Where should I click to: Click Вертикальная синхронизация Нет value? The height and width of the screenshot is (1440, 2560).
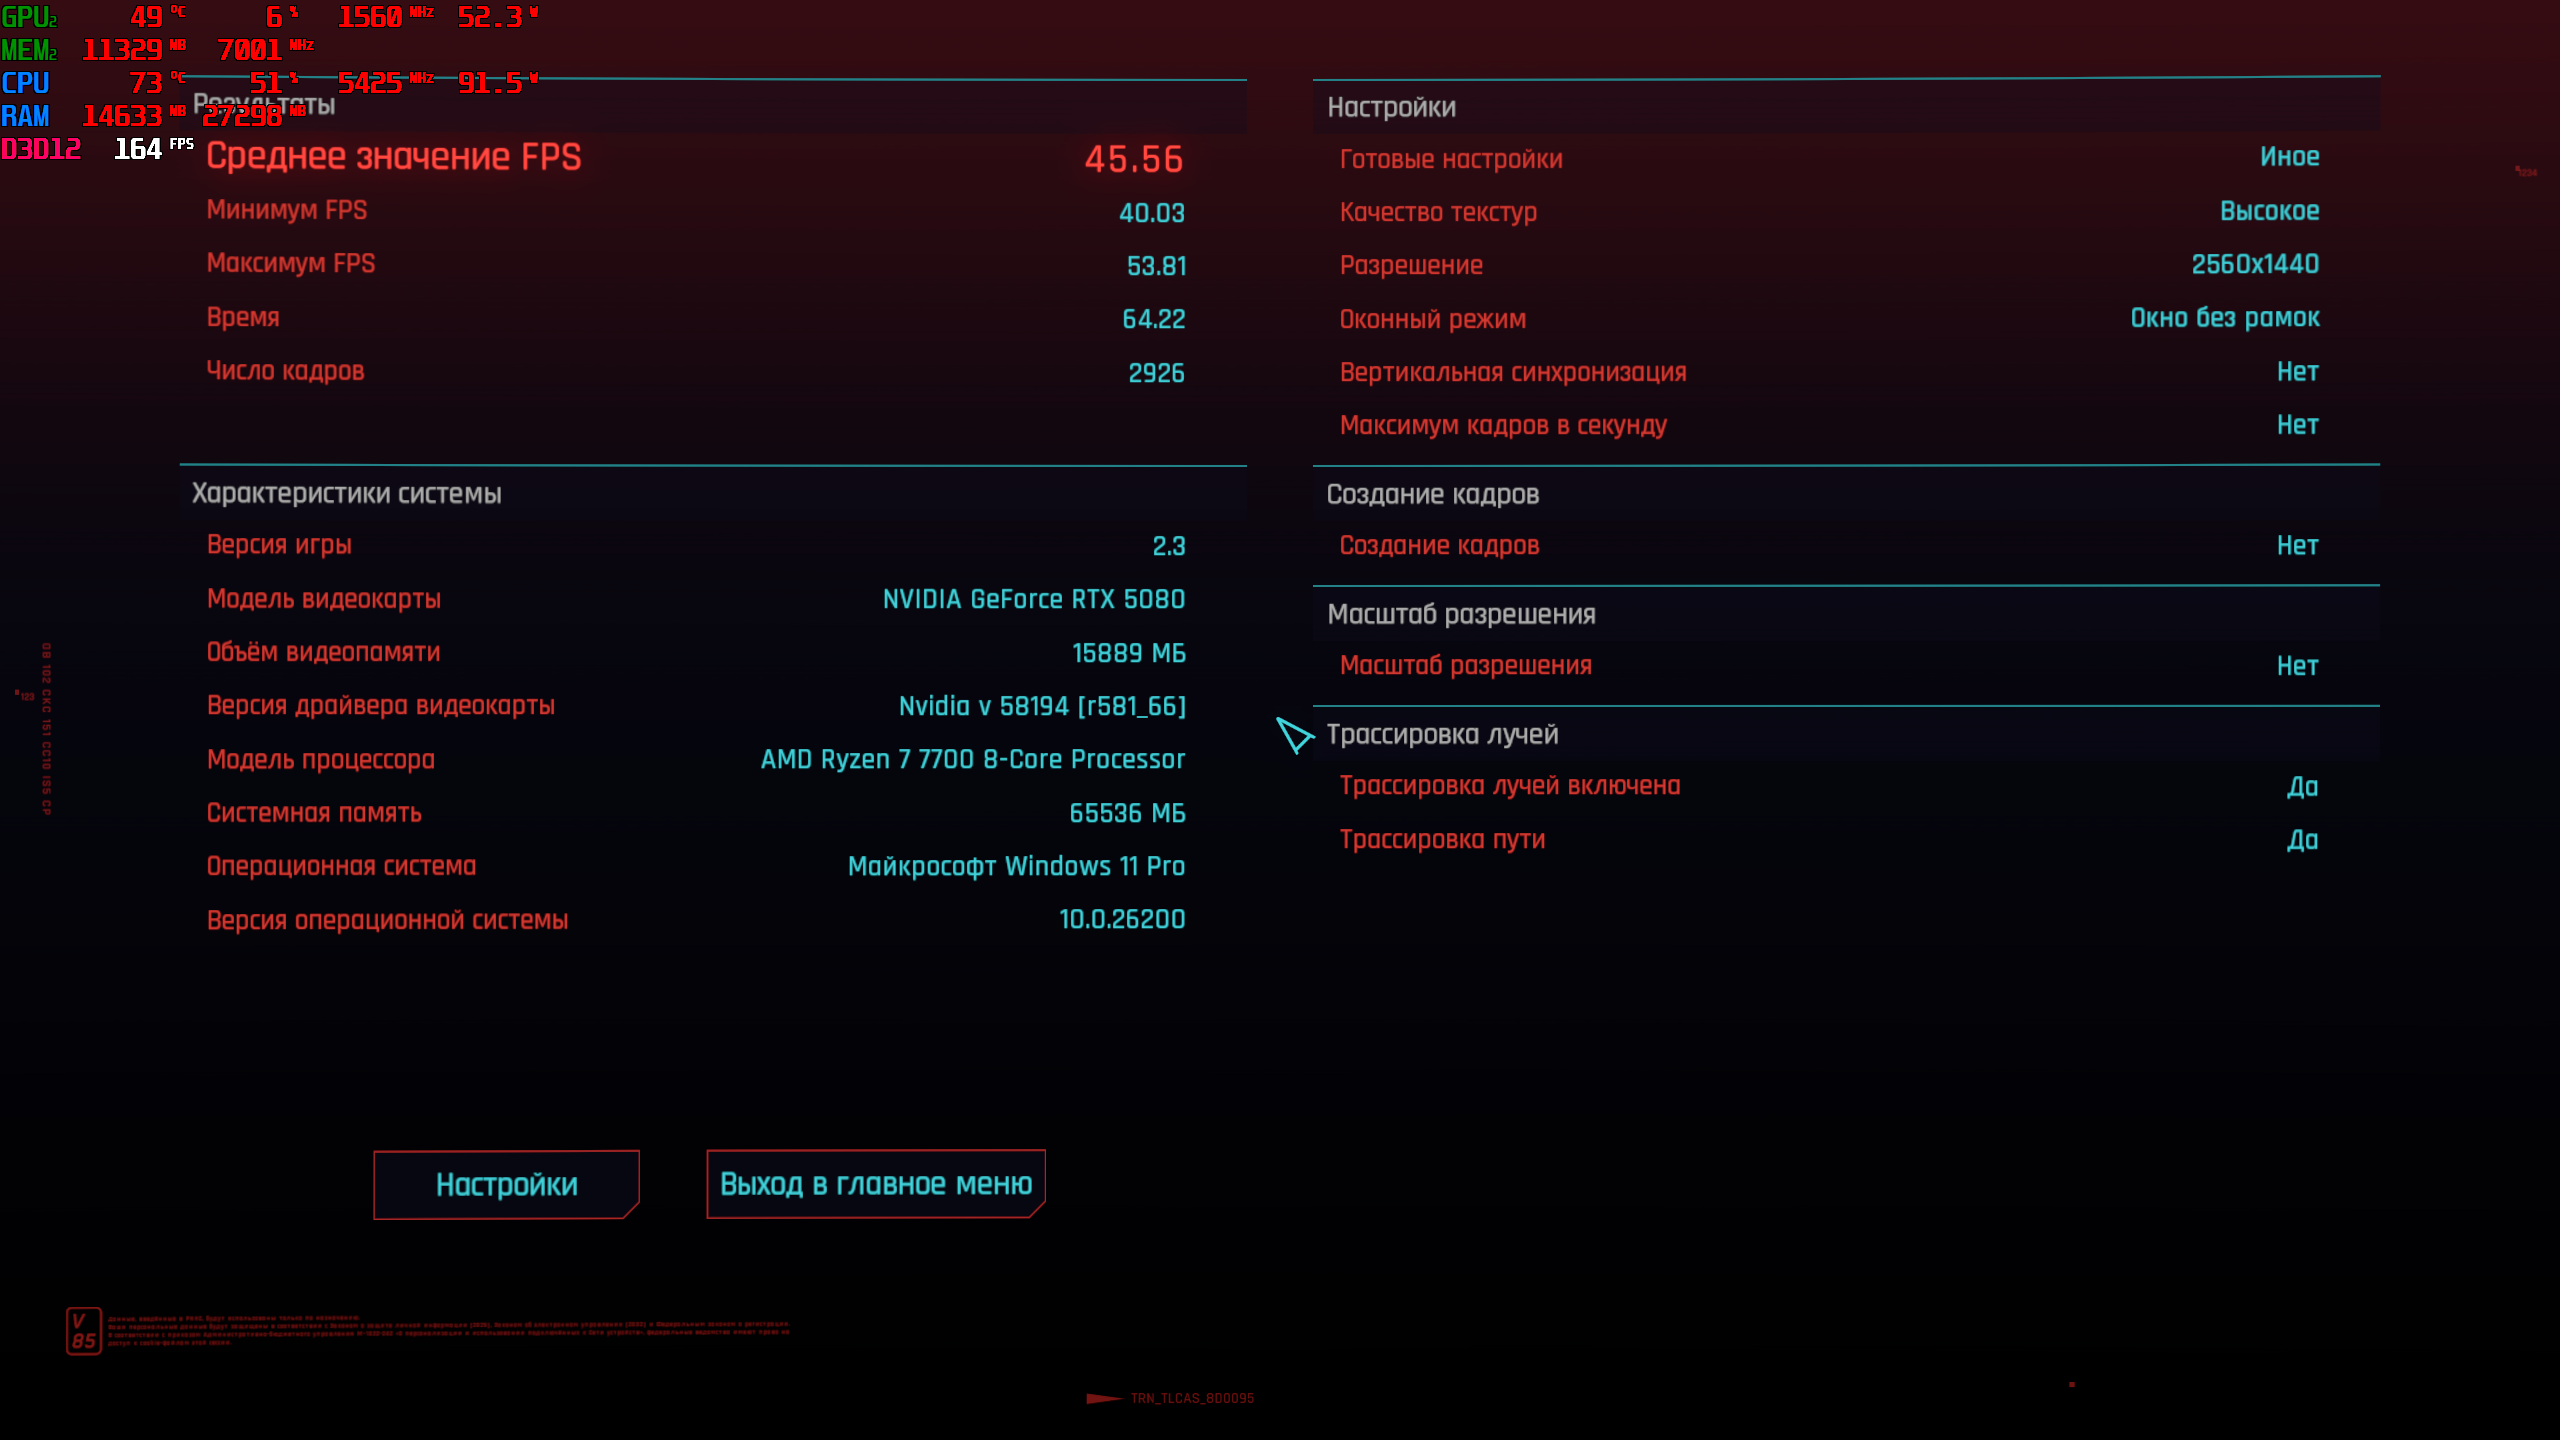click(2297, 372)
